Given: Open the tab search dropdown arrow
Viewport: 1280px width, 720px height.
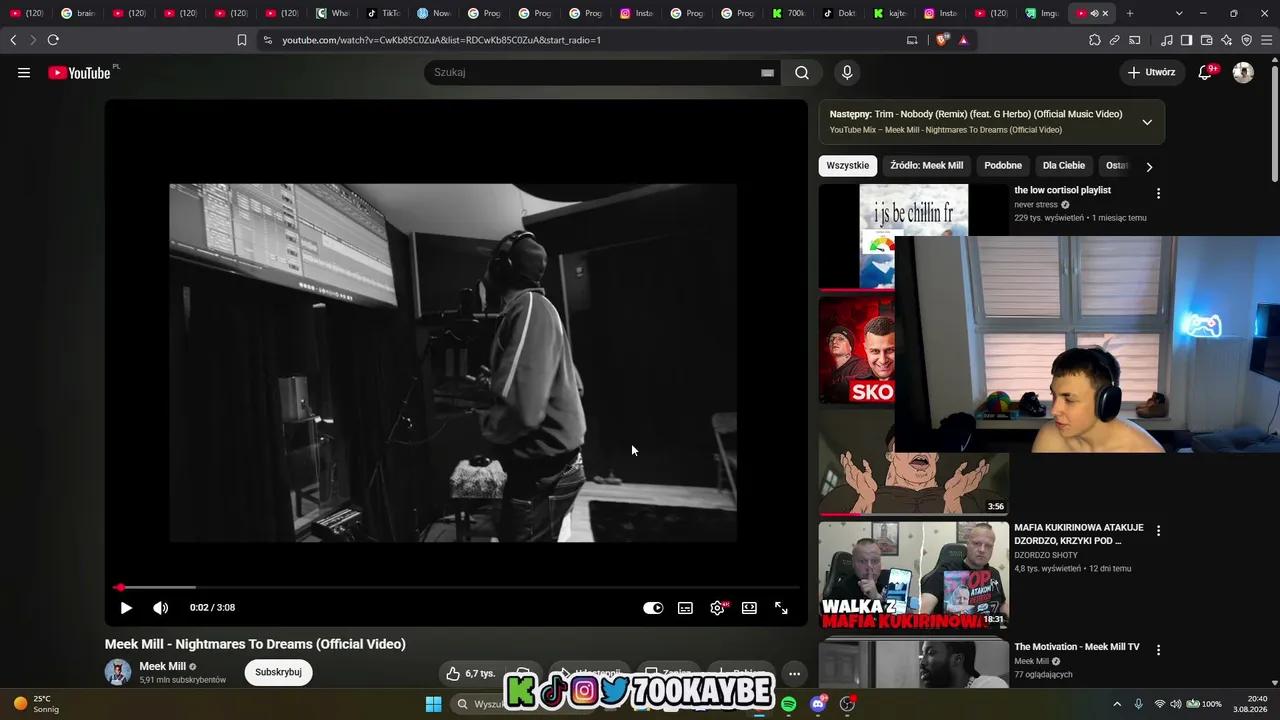Looking at the screenshot, I should [1179, 13].
